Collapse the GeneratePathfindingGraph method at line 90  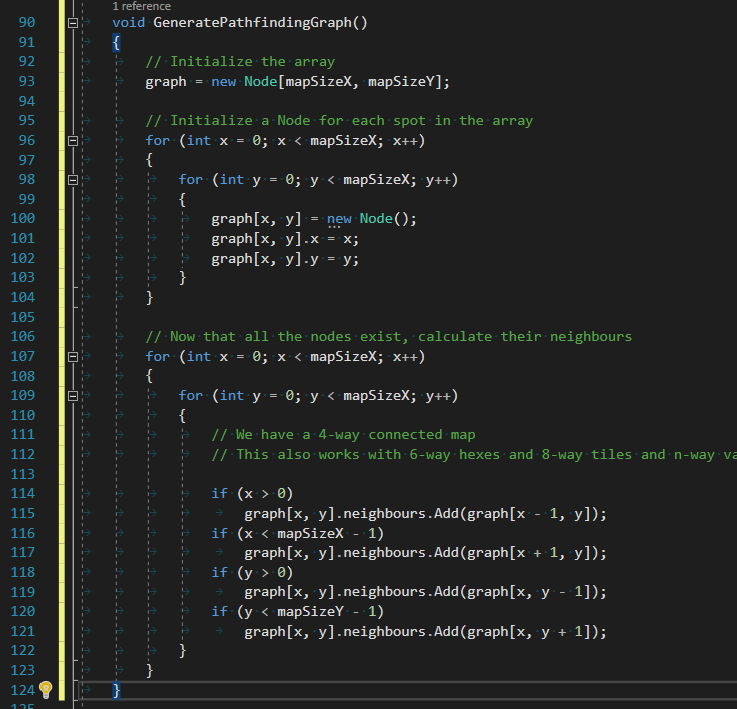73,23
